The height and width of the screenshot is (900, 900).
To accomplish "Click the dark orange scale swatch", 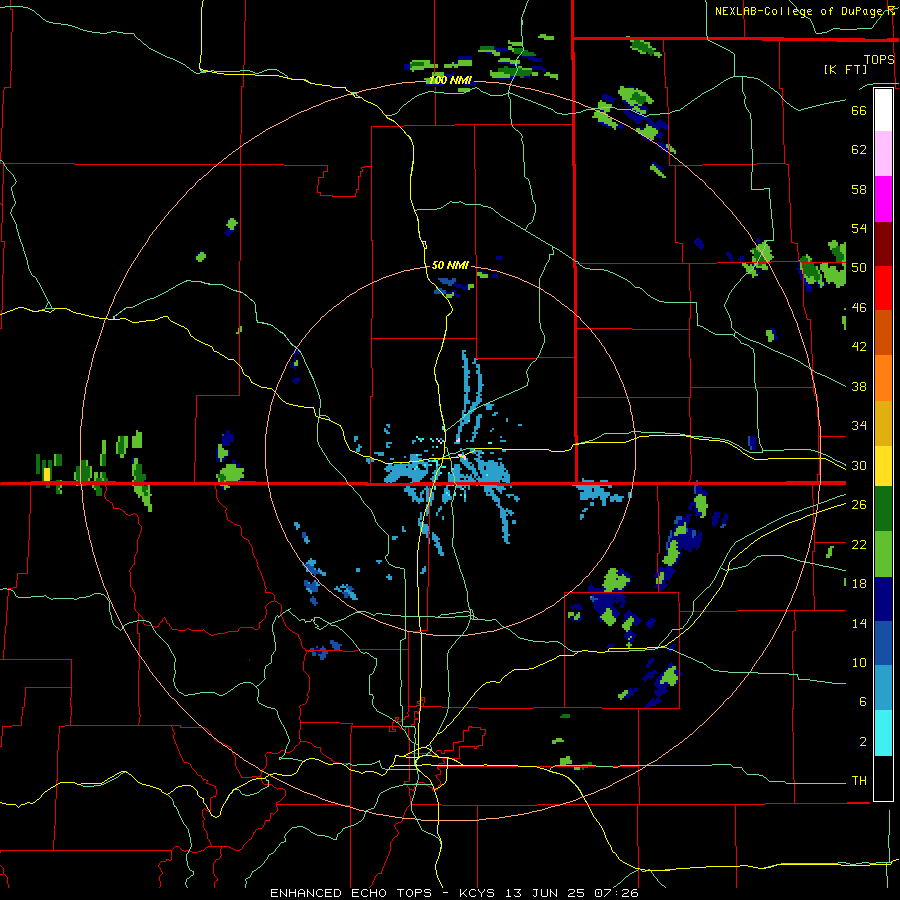I will tap(883, 333).
